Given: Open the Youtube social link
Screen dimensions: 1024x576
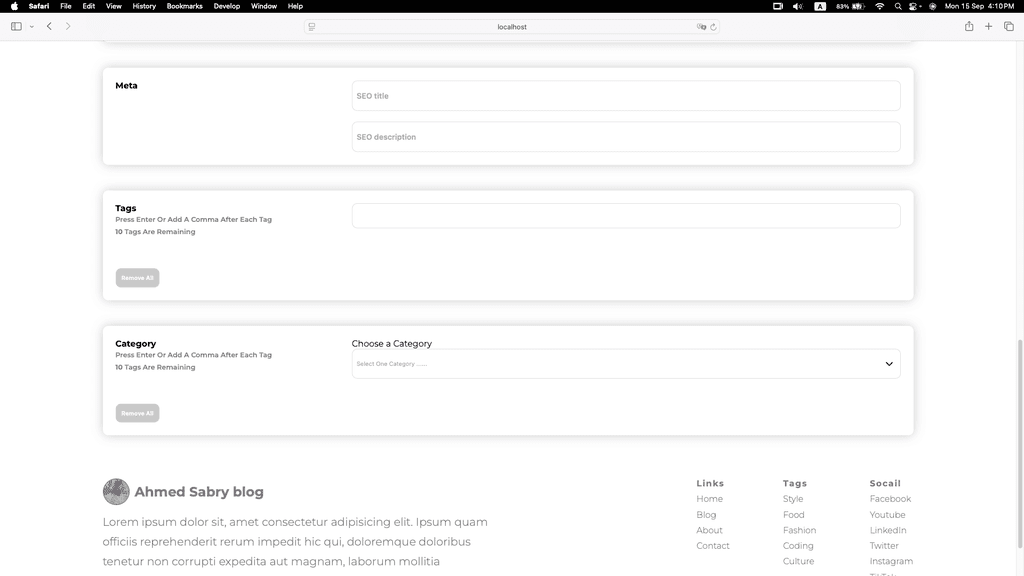Looking at the screenshot, I should click(x=888, y=515).
